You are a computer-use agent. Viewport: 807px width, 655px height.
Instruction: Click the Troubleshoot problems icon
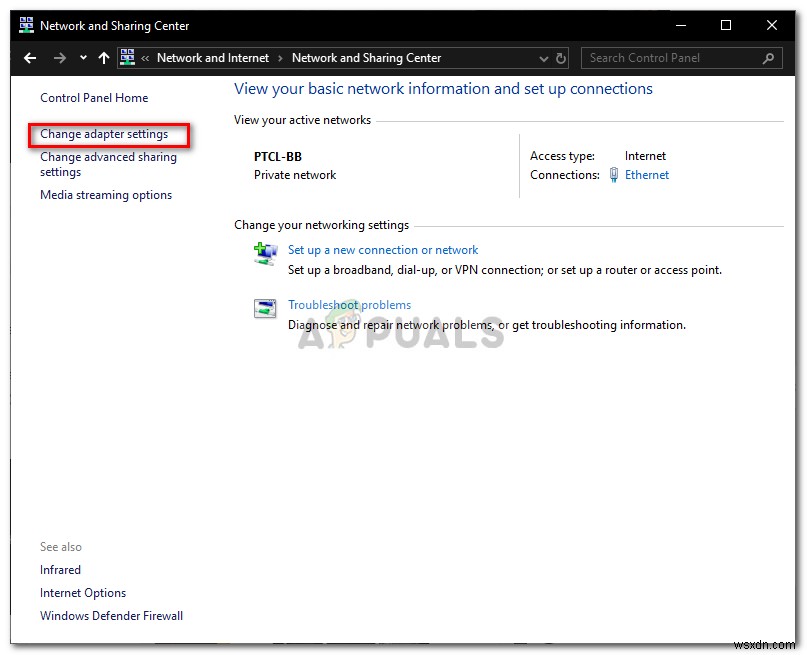pos(265,308)
